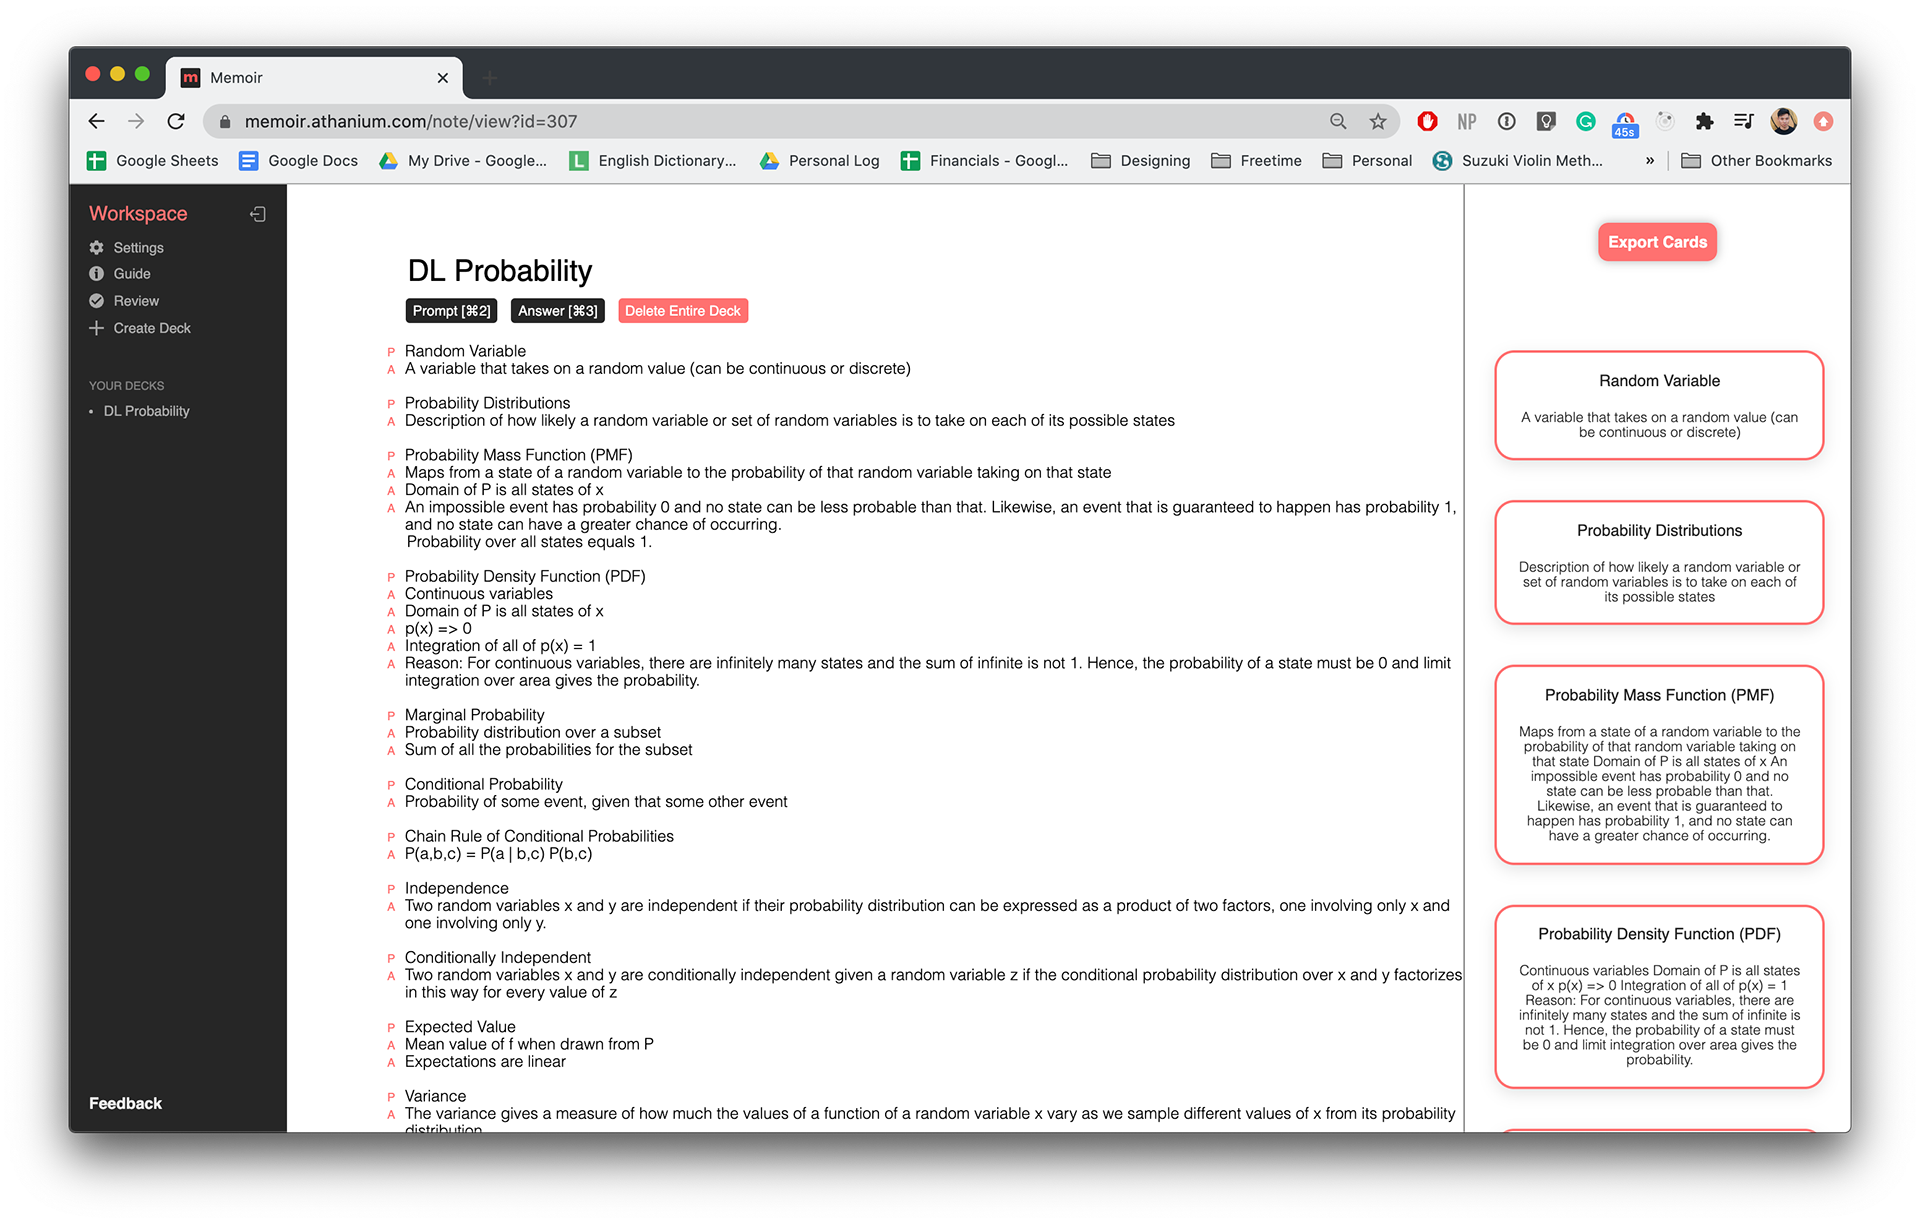Click the red update arrow icon
This screenshot has height=1224, width=1920.
[1823, 121]
